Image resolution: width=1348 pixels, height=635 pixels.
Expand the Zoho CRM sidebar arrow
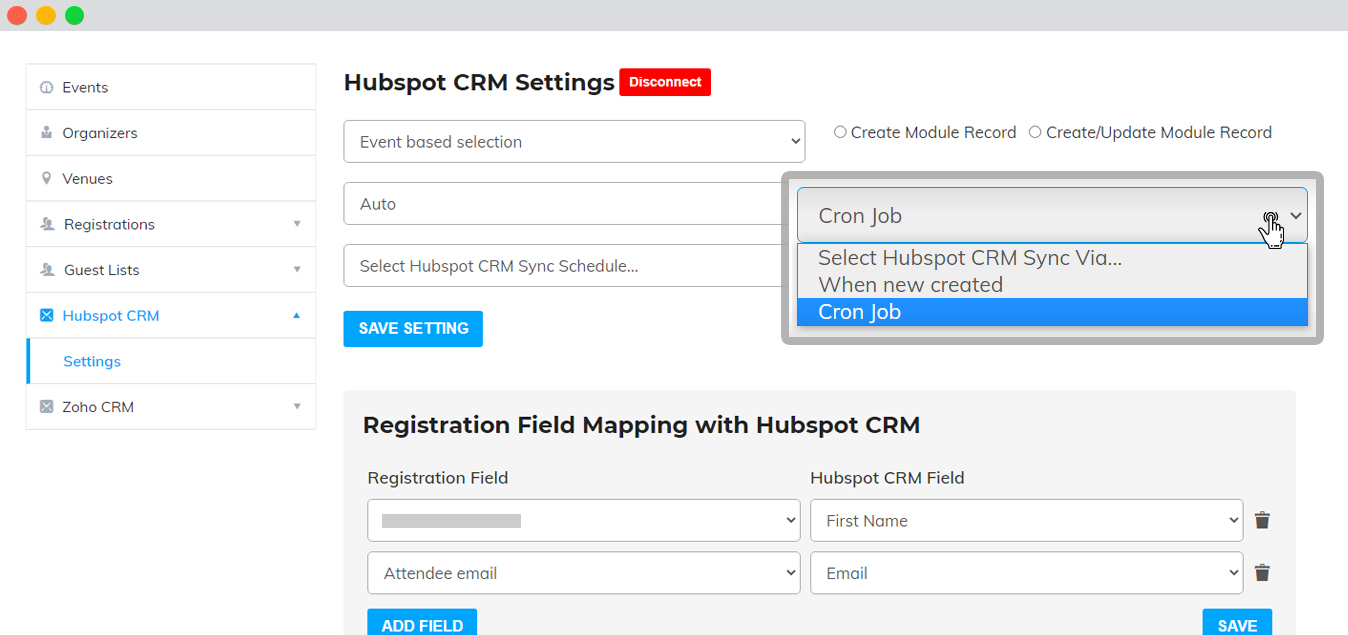point(297,407)
